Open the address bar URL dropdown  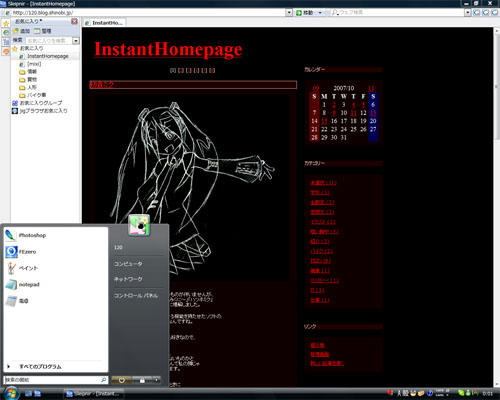289,13
